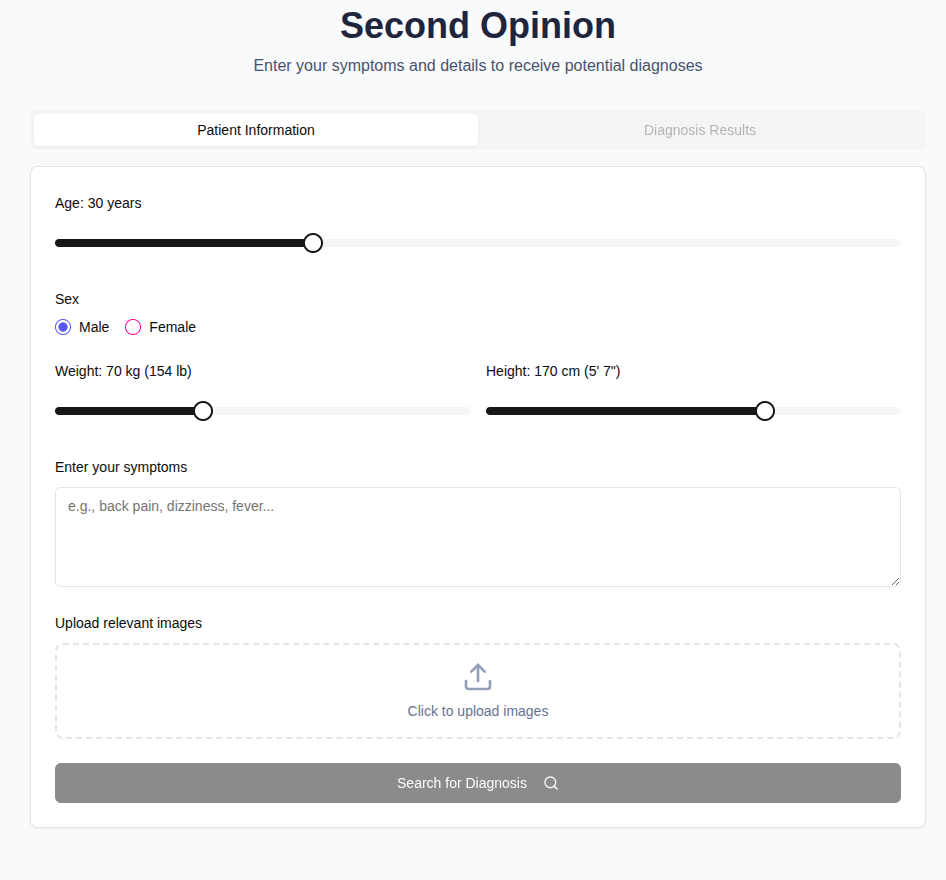The height and width of the screenshot is (880, 946).
Task: Click the "Female" label text
Action: 172,327
